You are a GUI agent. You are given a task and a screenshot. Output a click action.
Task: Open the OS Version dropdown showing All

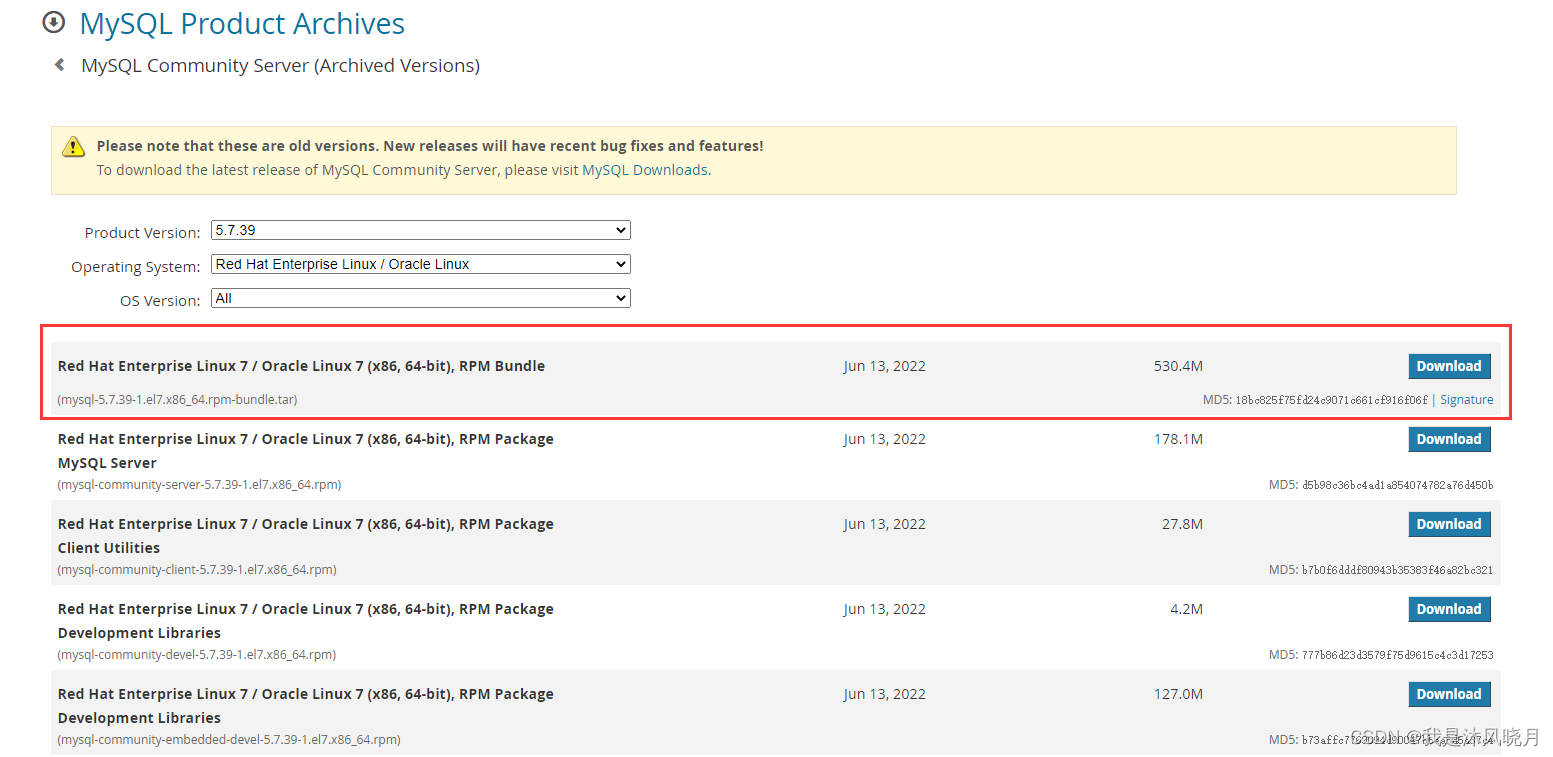tap(421, 299)
